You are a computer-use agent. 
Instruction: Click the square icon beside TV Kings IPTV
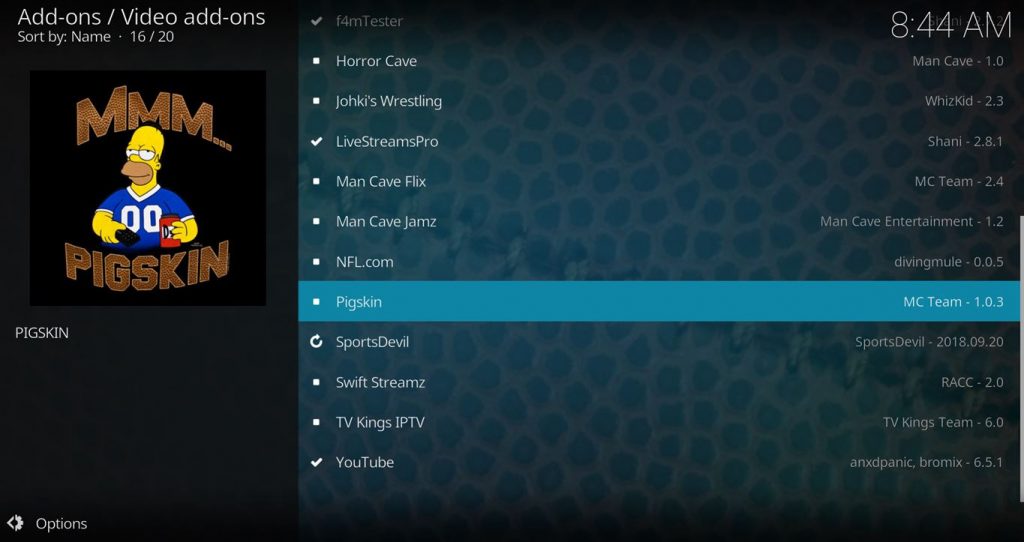(x=317, y=422)
